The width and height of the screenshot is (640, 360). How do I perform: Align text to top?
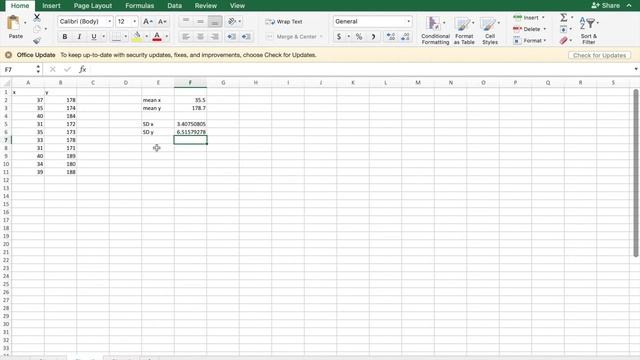(x=186, y=21)
